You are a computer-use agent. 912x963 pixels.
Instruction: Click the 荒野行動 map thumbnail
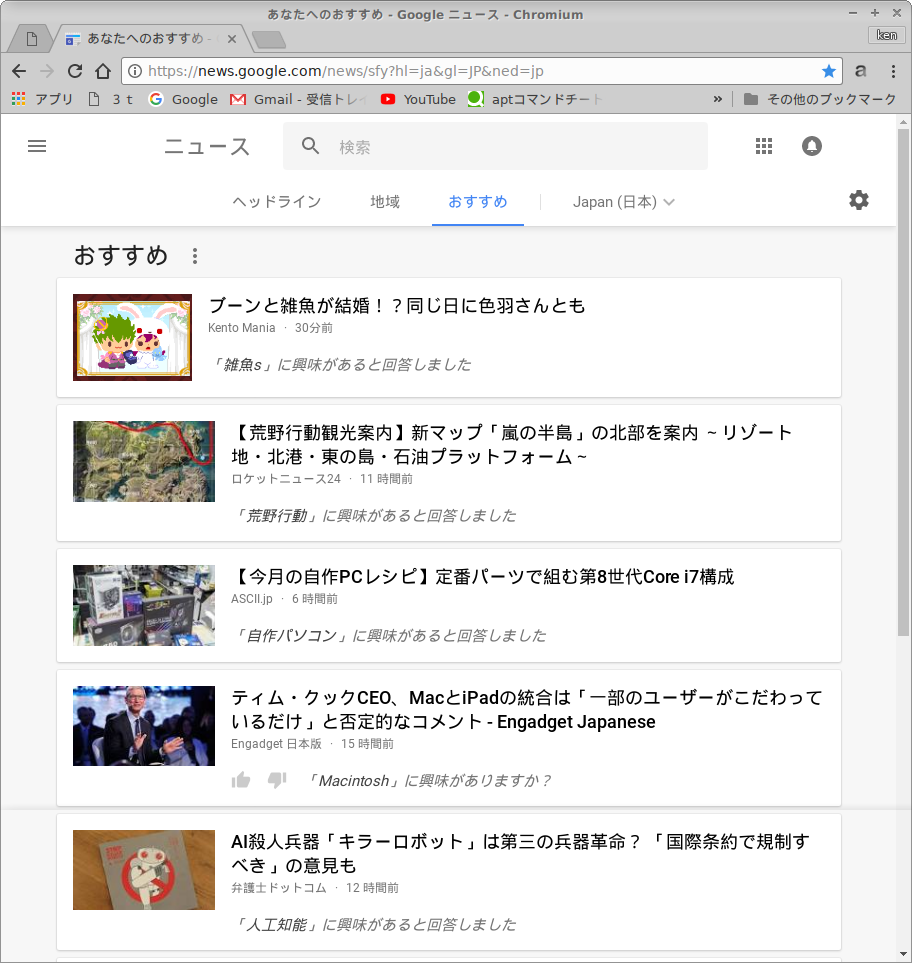[144, 461]
